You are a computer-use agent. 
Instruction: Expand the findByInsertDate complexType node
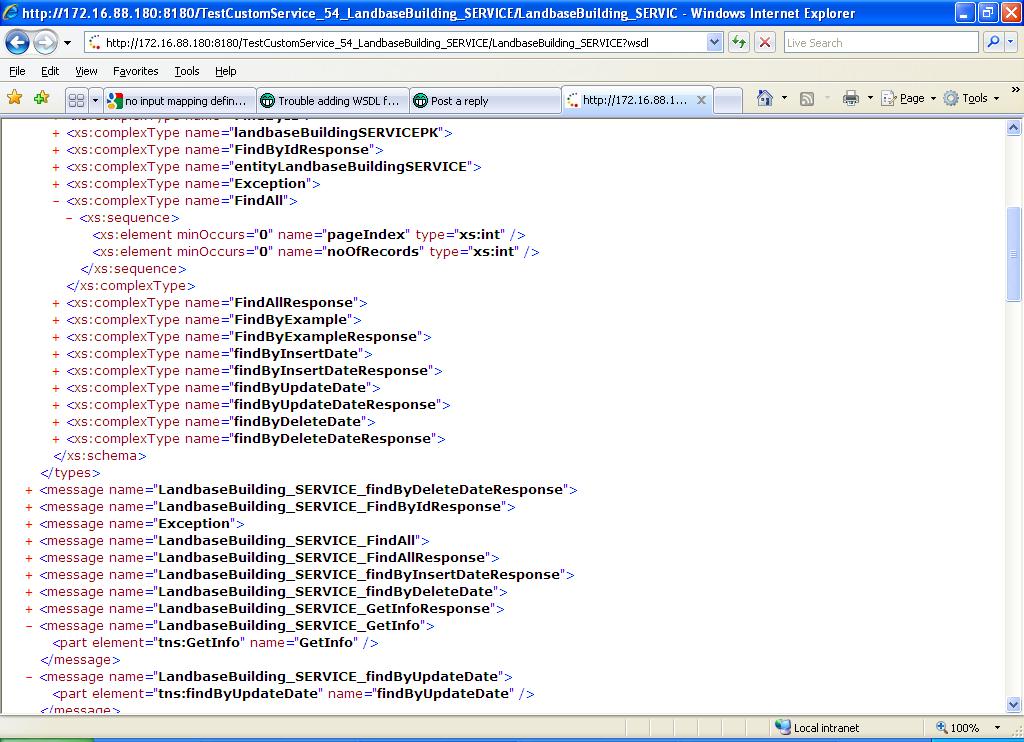click(56, 354)
